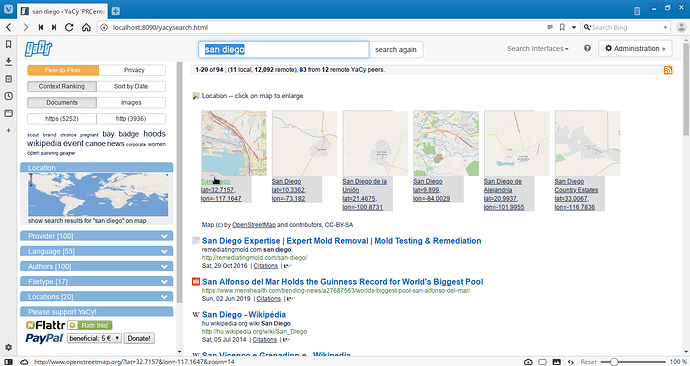Open the RSS feed icon for results
Viewport: 690px width, 366px height.
pyautogui.click(x=668, y=70)
